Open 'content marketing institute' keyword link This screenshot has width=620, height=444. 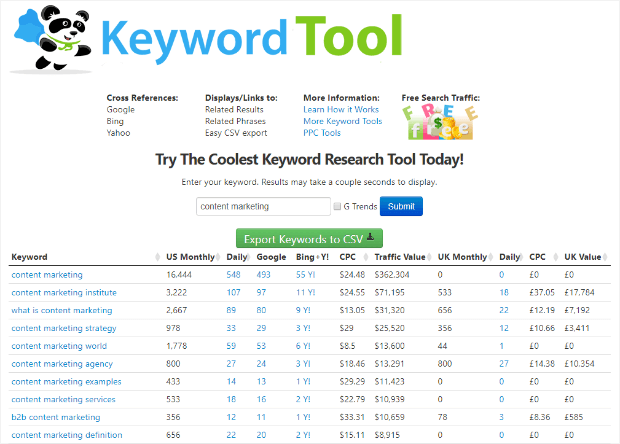(64, 293)
